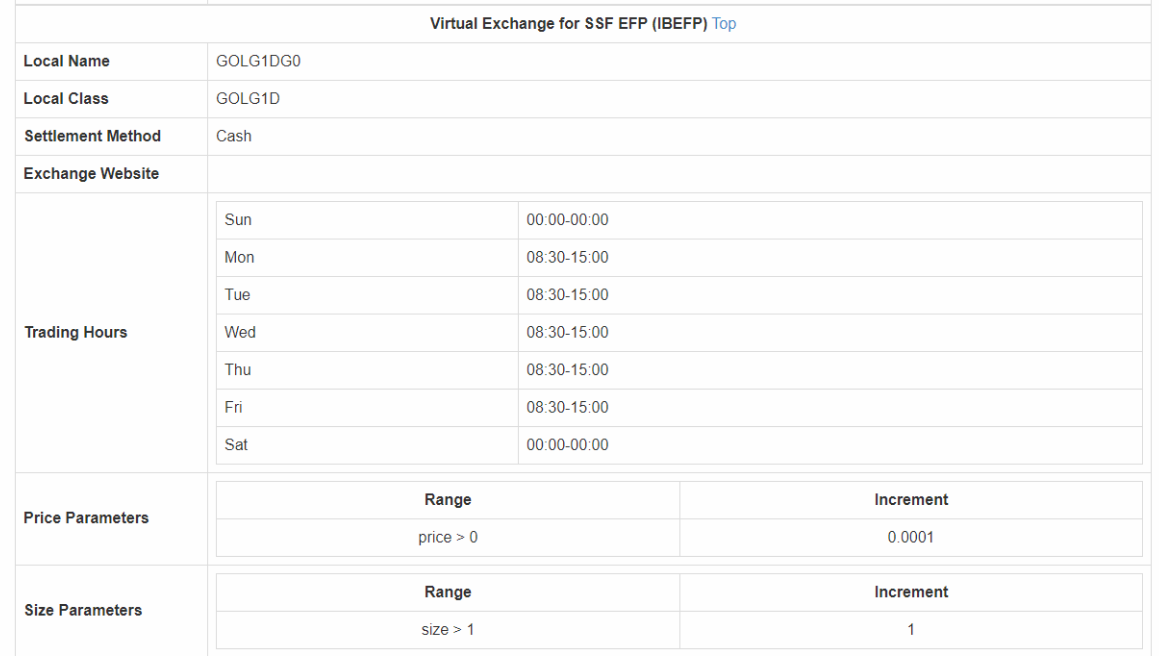Select the Sat trading hours 00:00-00:00
Image resolution: width=1159 pixels, height=656 pixels.
tap(568, 445)
